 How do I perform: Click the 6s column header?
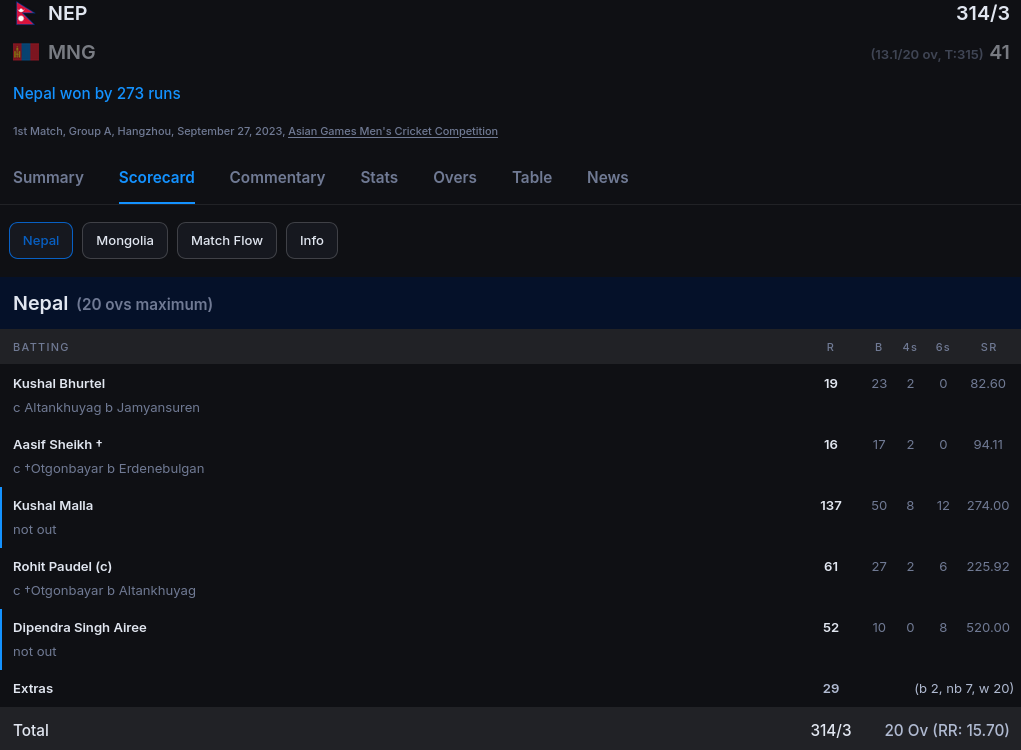pos(943,347)
